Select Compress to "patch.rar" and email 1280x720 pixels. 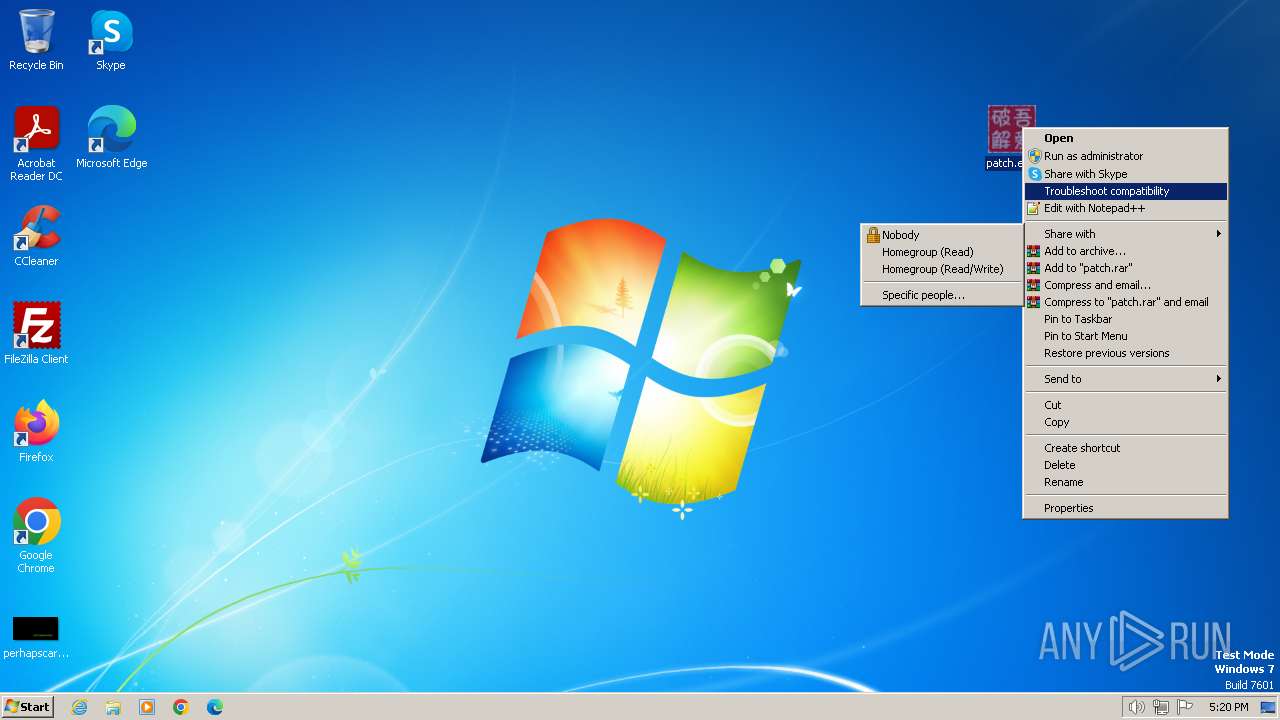1126,302
